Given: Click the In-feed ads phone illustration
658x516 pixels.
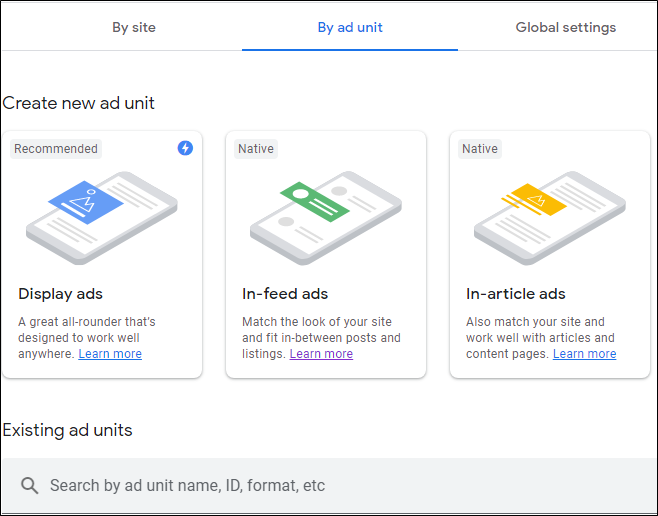Looking at the screenshot, I should (326, 218).
